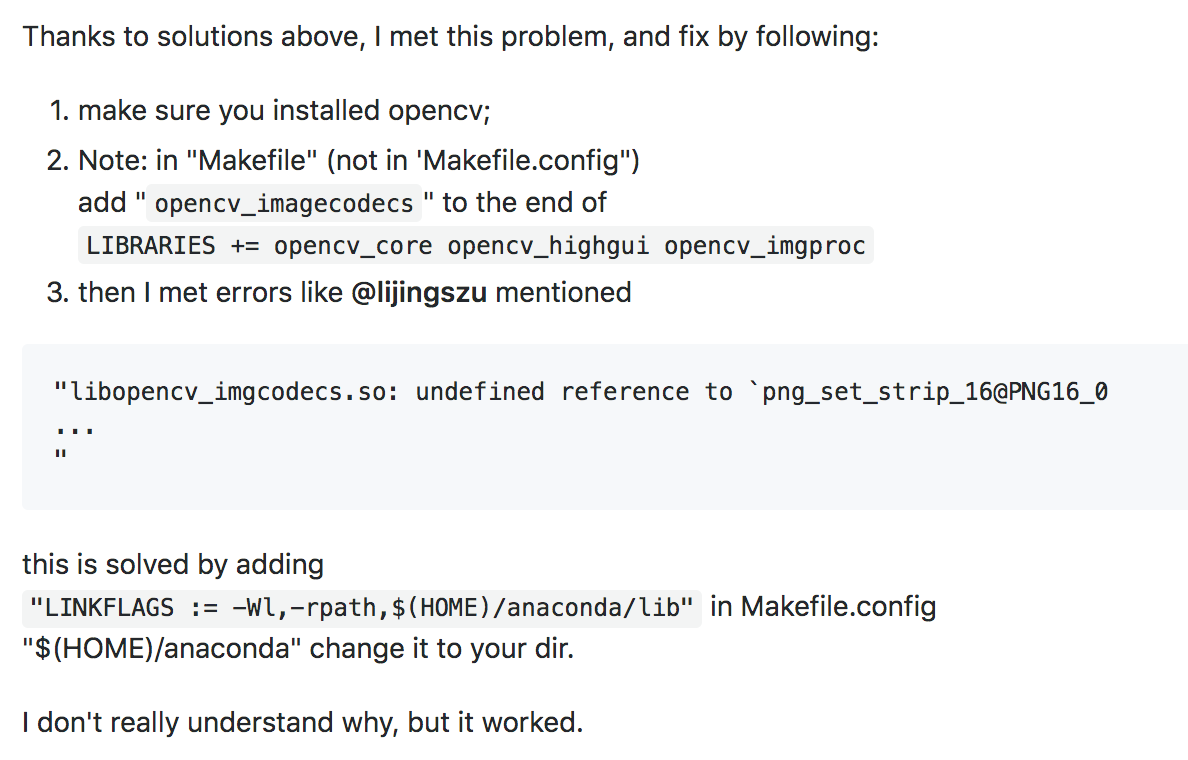Click 'I don't really understand why' sentence
This screenshot has height=760, width=1188.
coord(302,722)
